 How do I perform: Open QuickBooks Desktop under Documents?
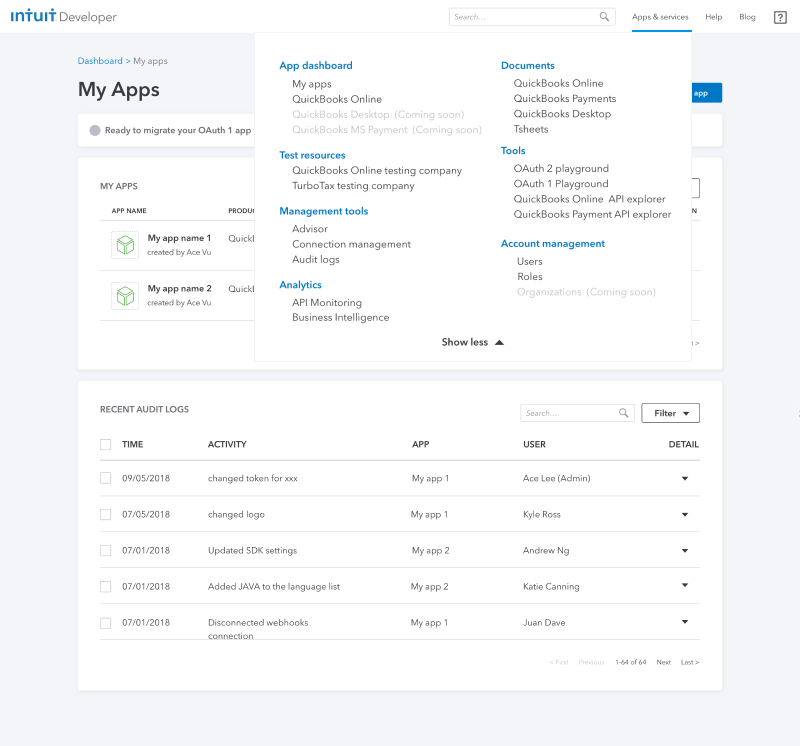coord(562,114)
